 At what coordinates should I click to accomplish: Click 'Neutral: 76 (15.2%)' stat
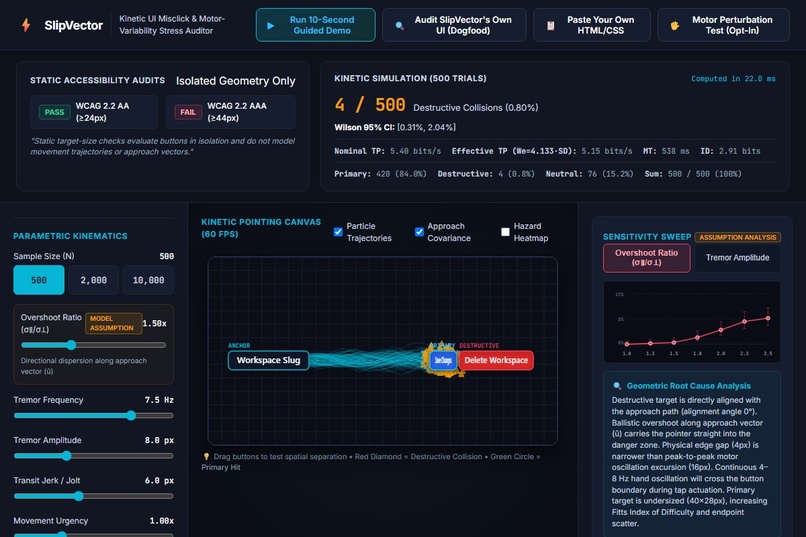(x=590, y=174)
